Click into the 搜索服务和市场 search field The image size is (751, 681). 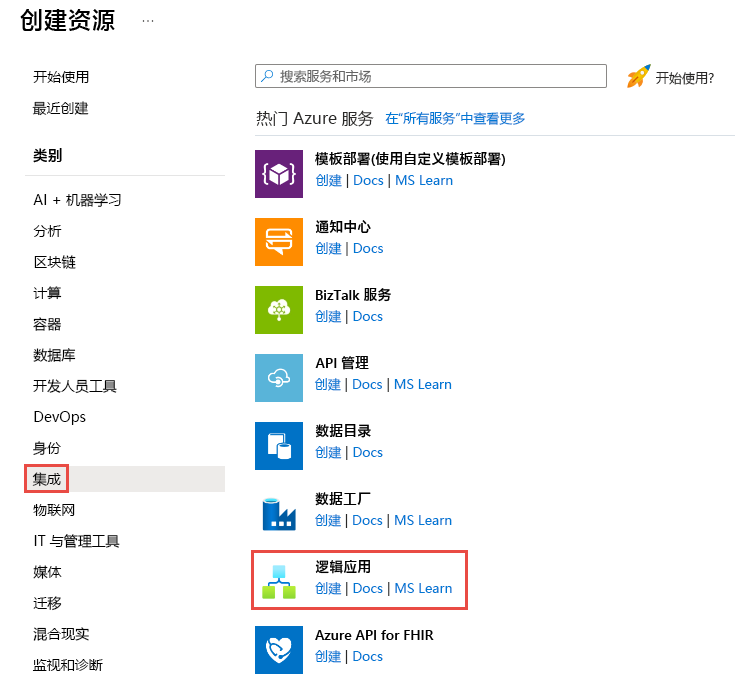pos(431,76)
